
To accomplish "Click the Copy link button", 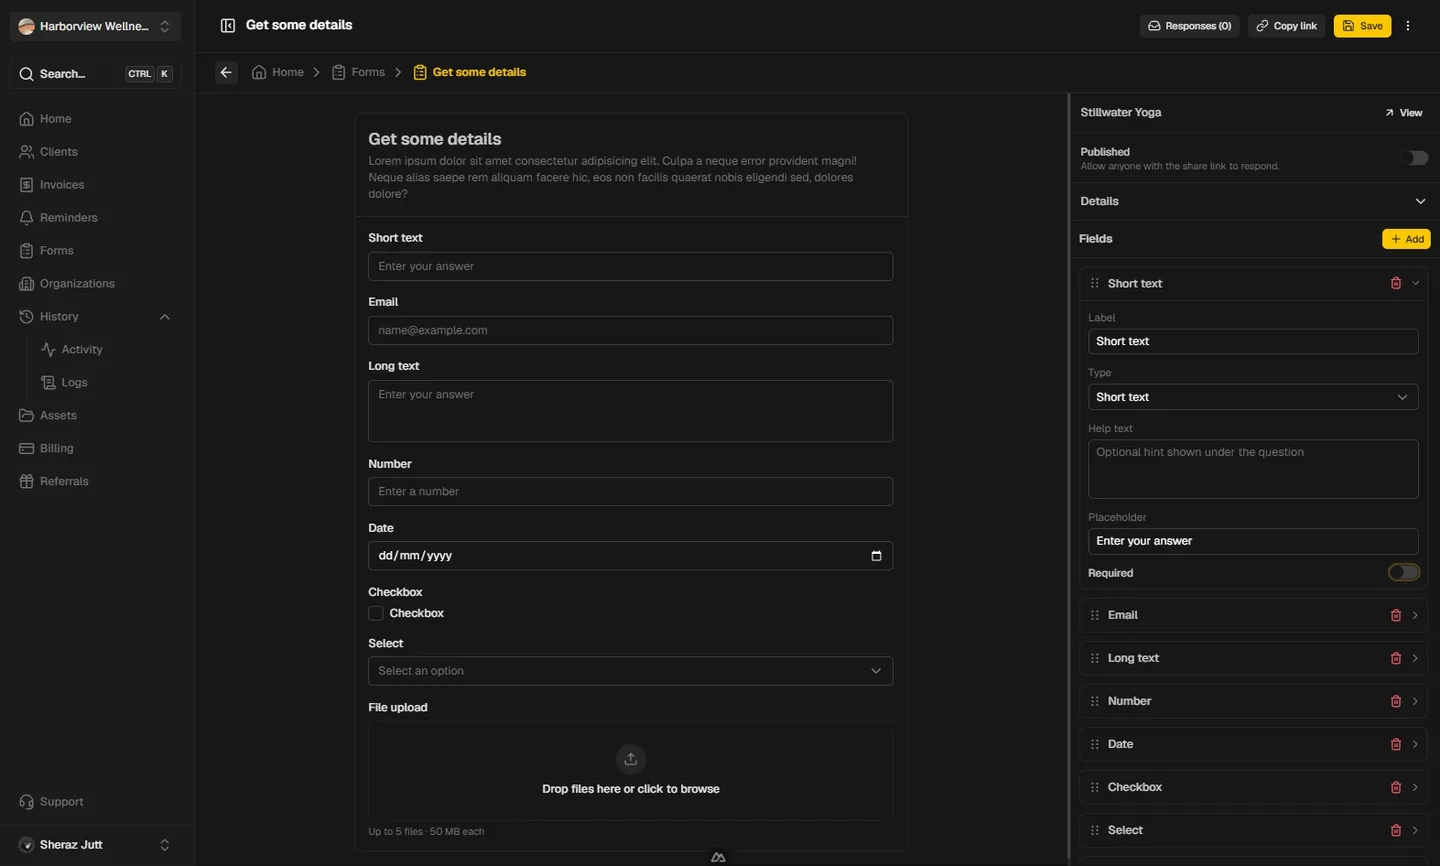I will (1286, 26).
